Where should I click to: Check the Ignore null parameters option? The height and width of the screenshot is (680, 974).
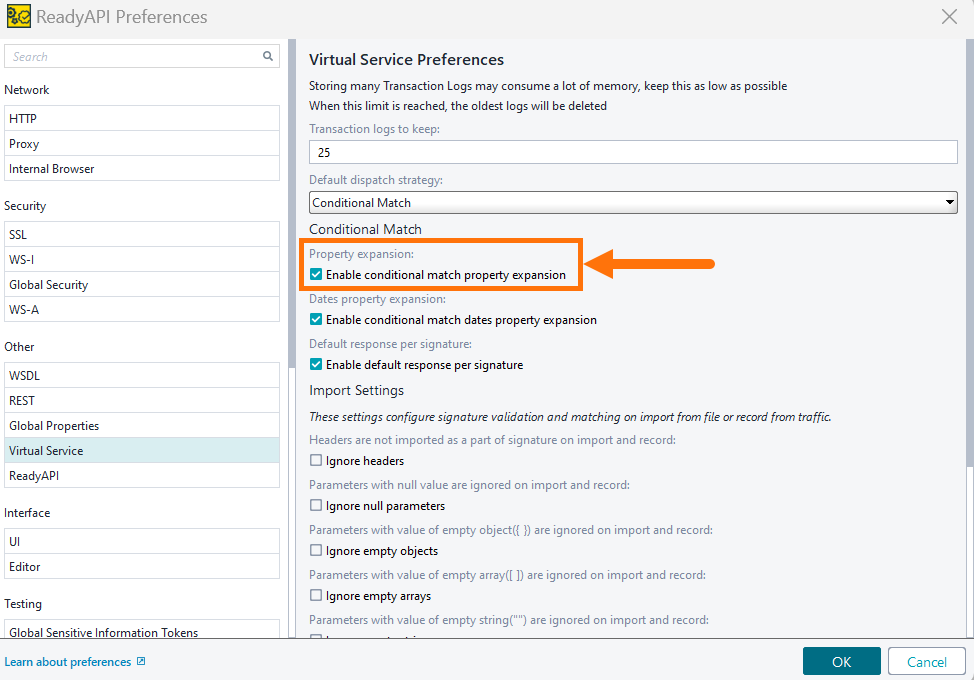coord(316,506)
